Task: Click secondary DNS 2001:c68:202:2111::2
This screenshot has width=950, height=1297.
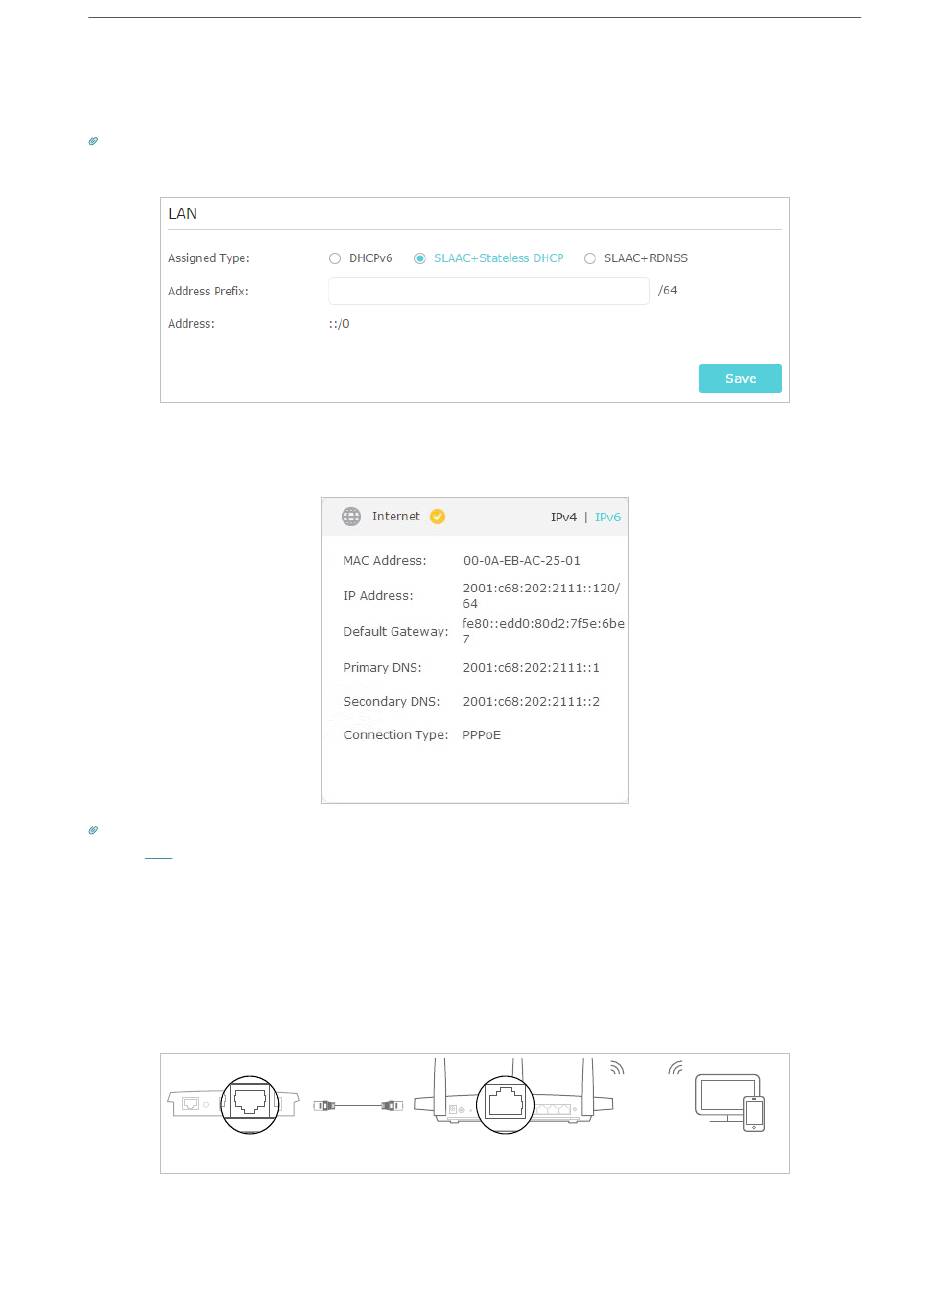Action: pos(531,702)
